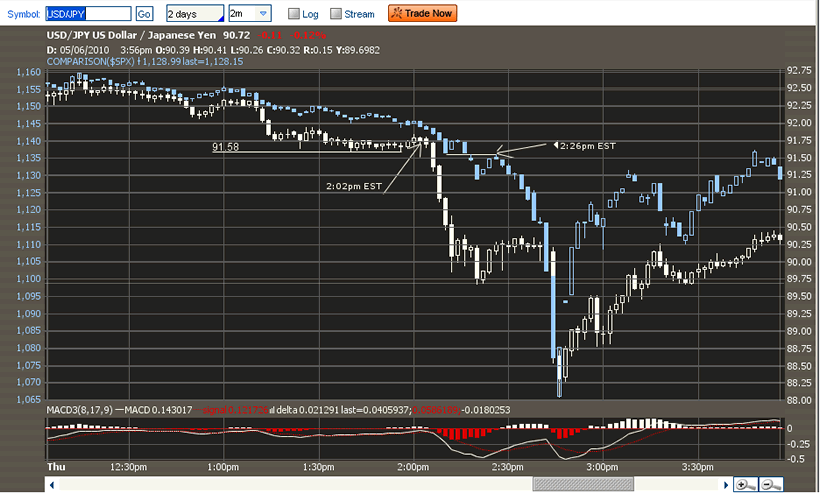Viewport: 820px width, 494px height.
Task: Open the 2 days range selector
Action: (x=195, y=14)
